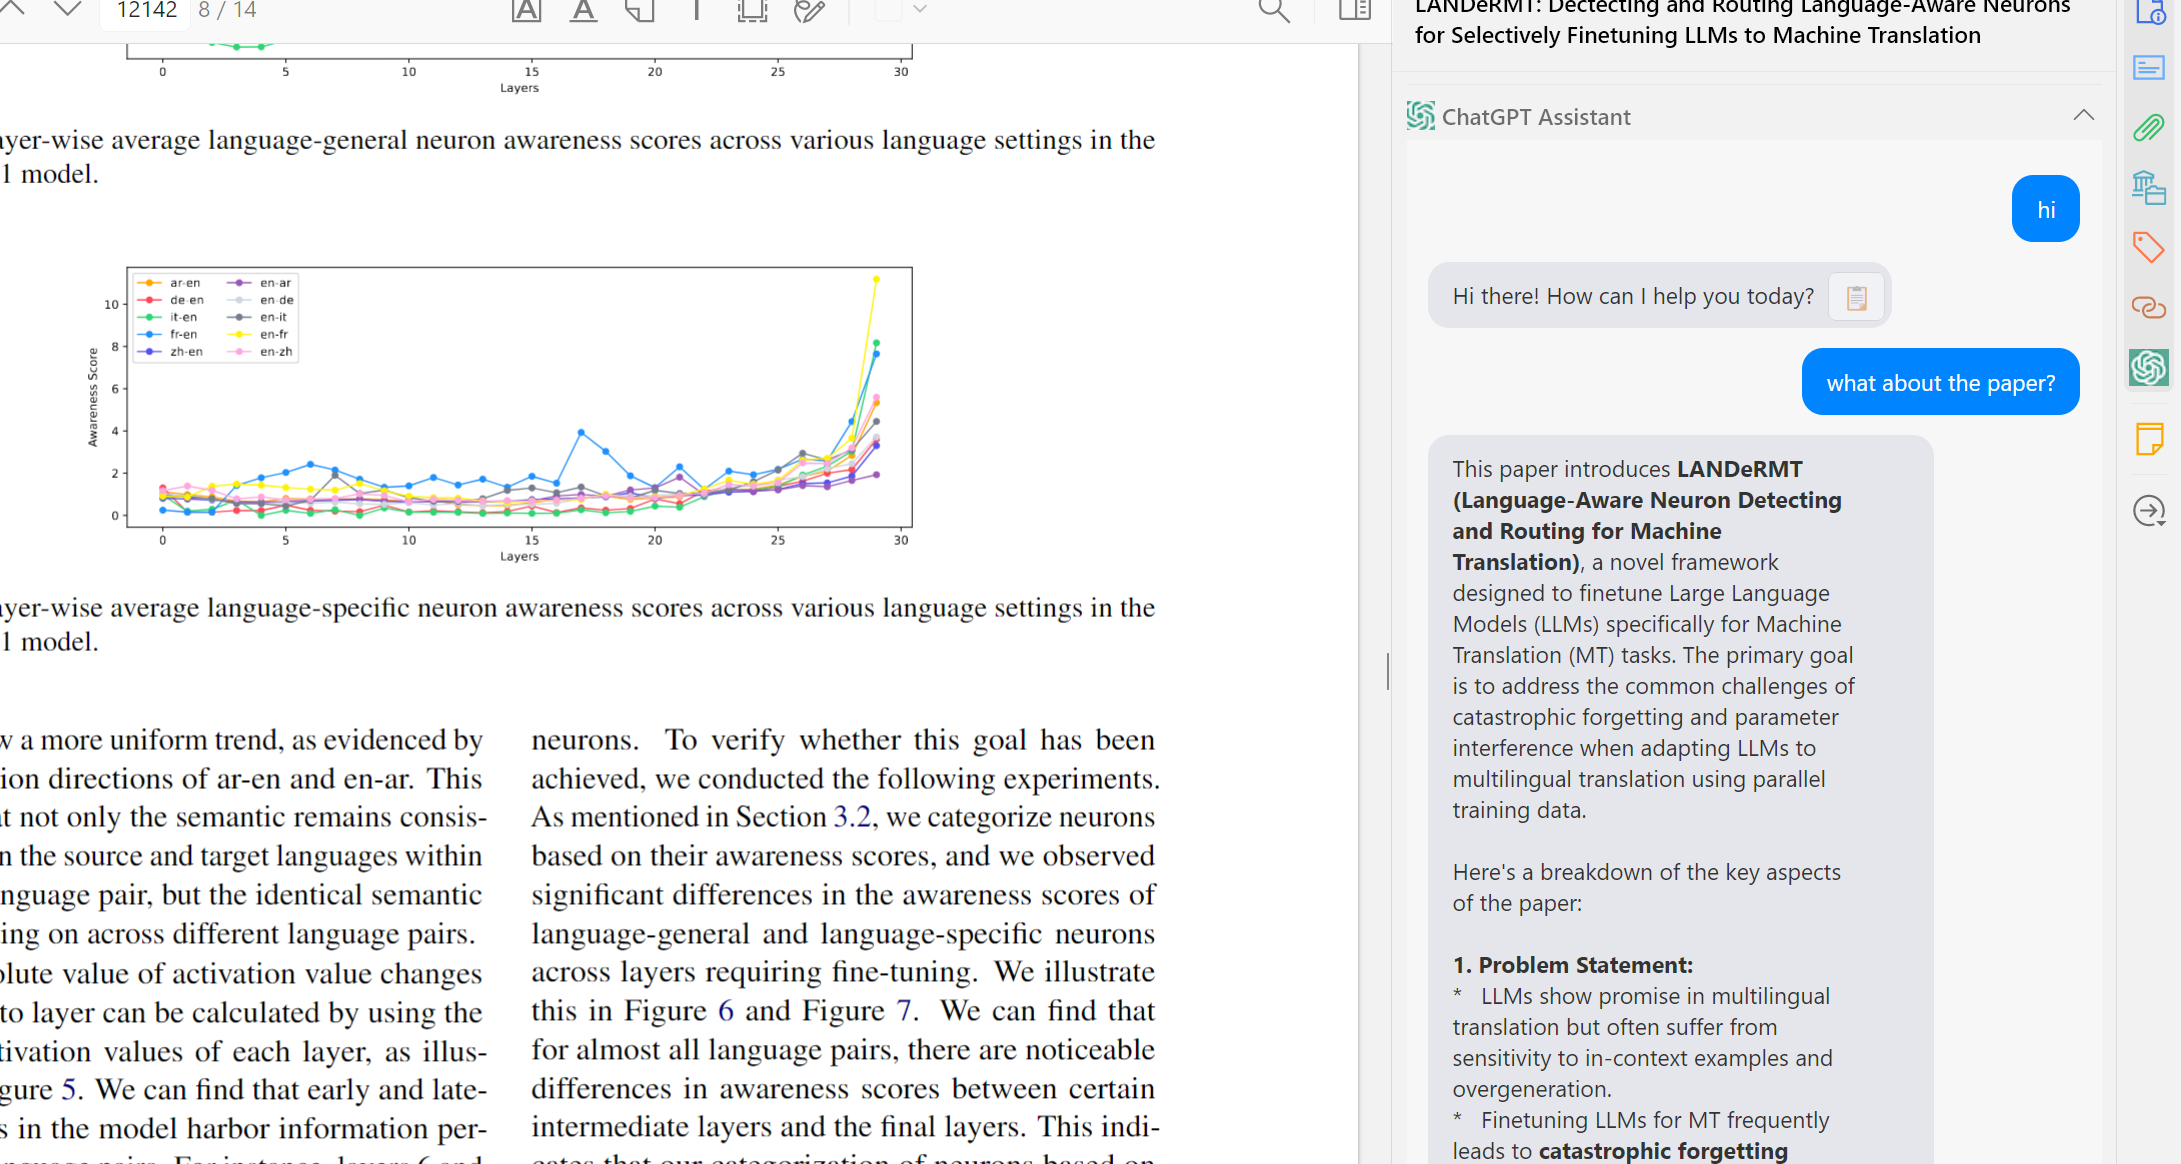Open the locate/view online arrow menu

[x=2149, y=511]
